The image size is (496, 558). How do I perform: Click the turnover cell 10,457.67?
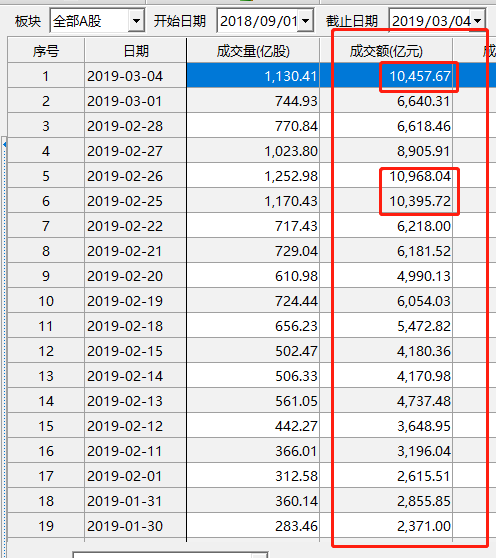[386, 76]
